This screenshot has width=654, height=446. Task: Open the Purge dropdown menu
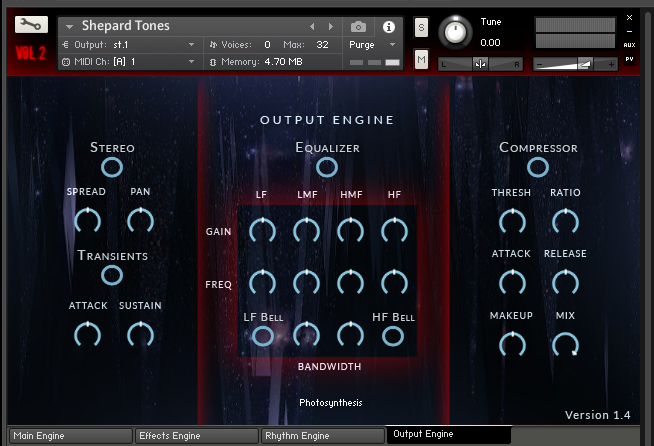click(x=372, y=45)
